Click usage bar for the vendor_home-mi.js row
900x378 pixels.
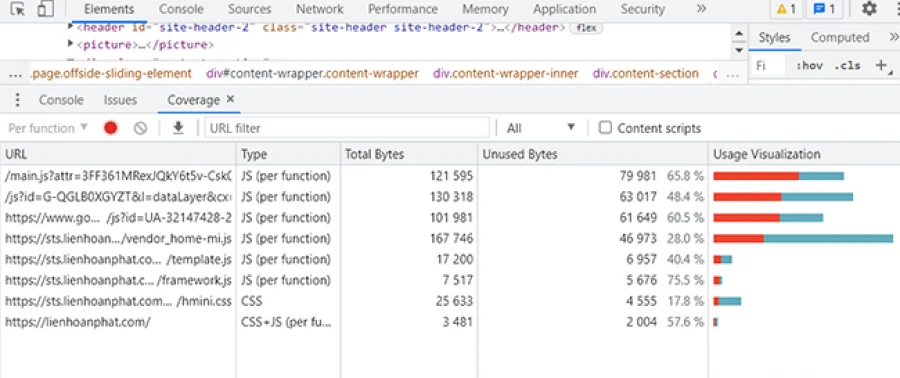point(803,239)
